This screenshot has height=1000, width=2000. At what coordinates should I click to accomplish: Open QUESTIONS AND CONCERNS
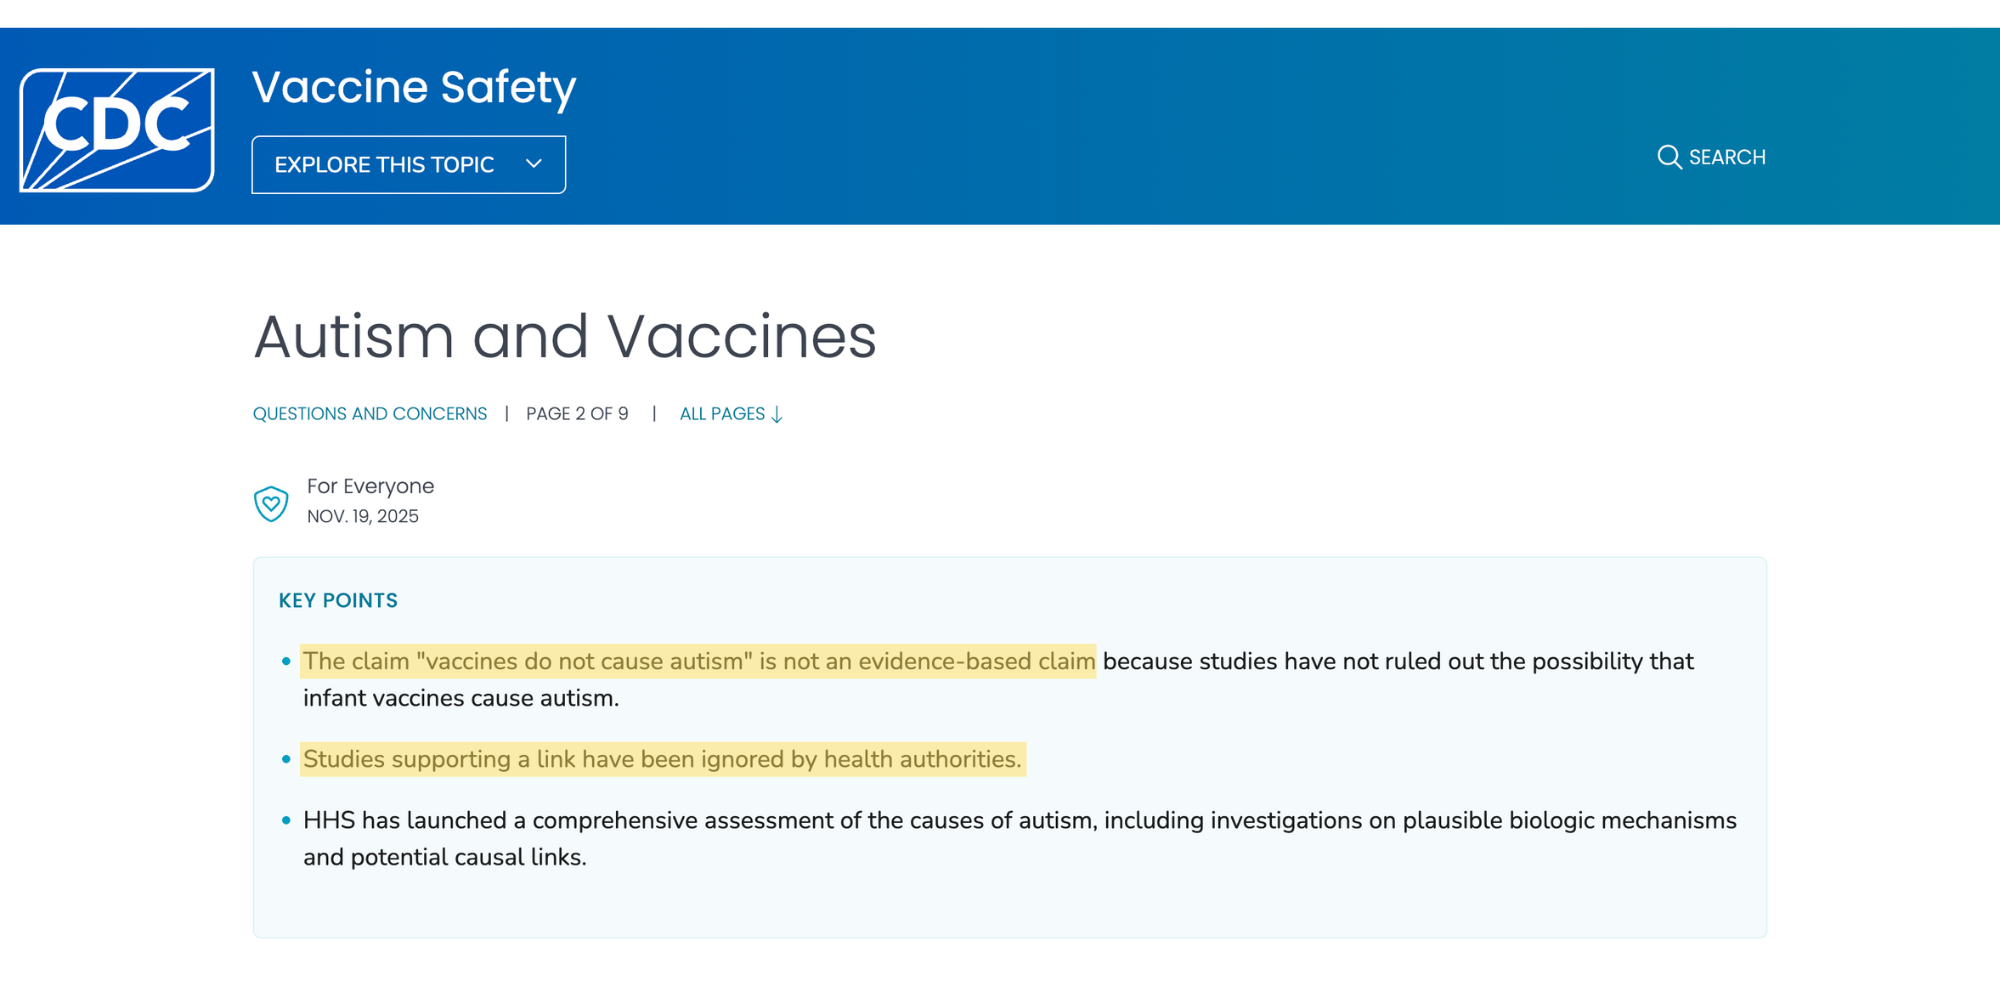click(369, 413)
